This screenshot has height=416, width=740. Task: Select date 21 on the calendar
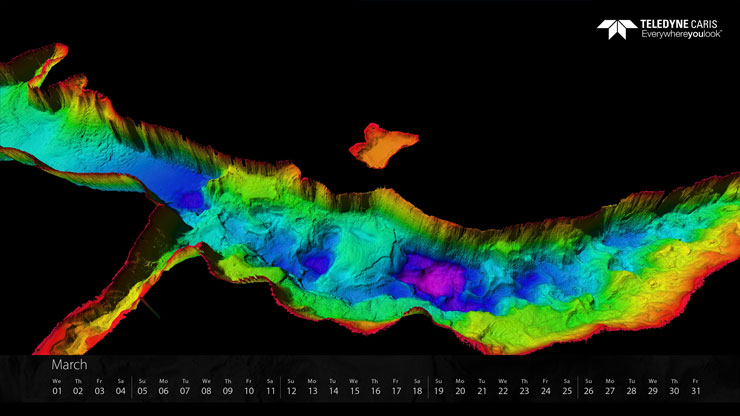(481, 391)
